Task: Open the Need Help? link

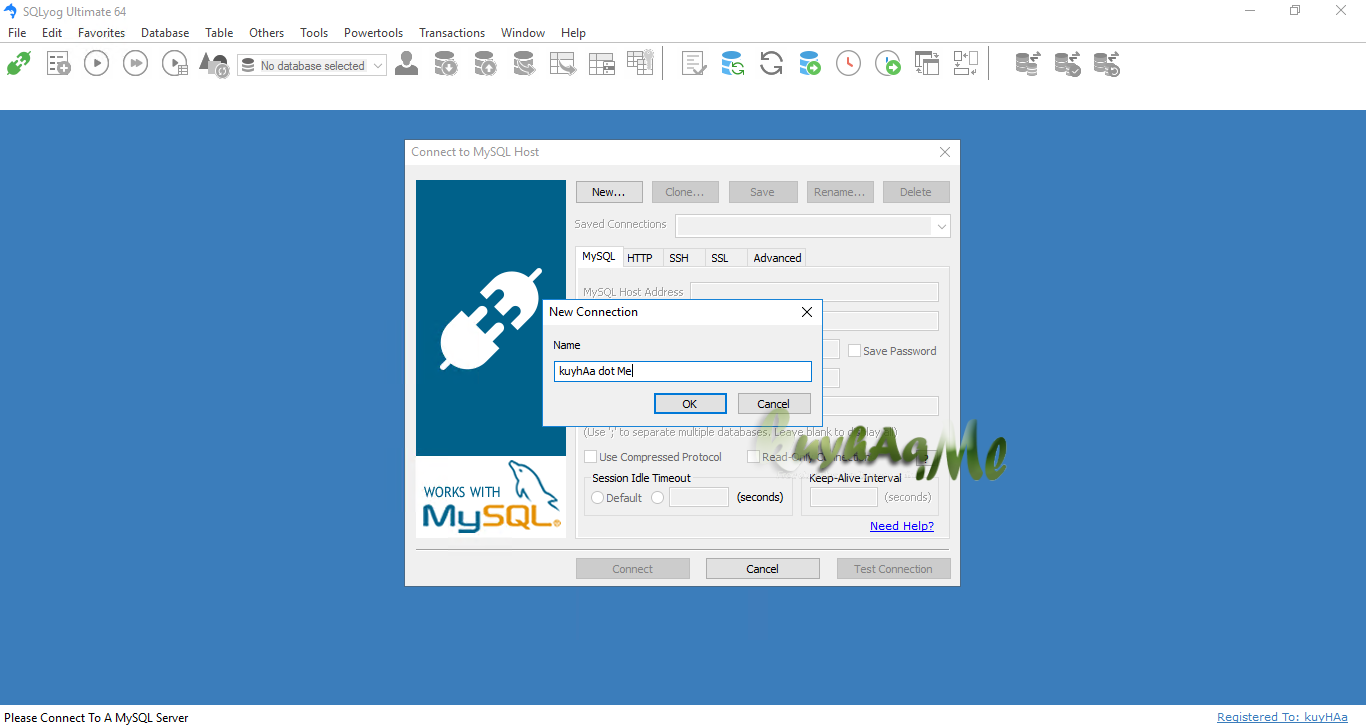Action: [902, 526]
